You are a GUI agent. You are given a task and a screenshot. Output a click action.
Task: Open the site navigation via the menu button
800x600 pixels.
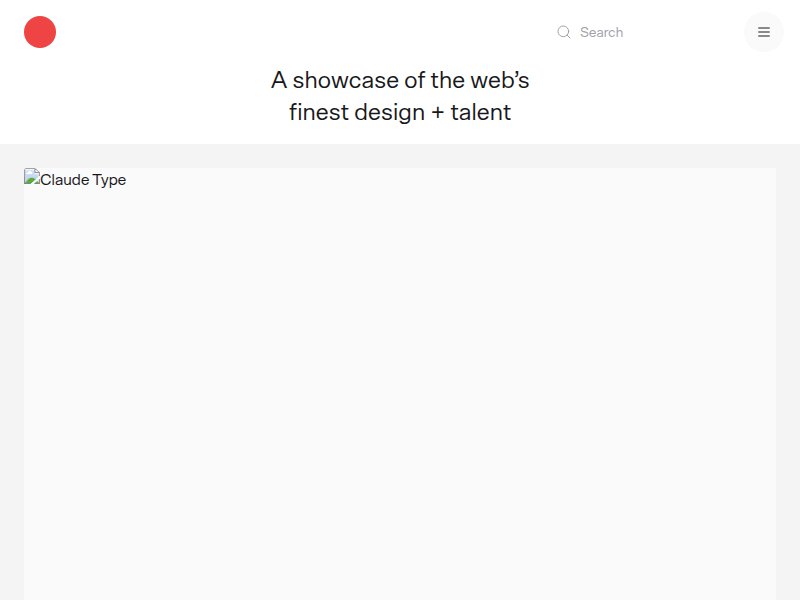point(763,31)
